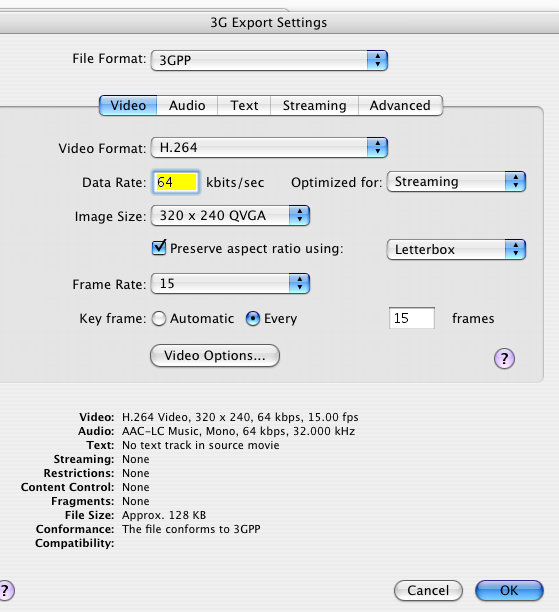Viewport: 559px width, 612px height.
Task: Open the Frame Rate dropdown showing 15
Action: 230,283
